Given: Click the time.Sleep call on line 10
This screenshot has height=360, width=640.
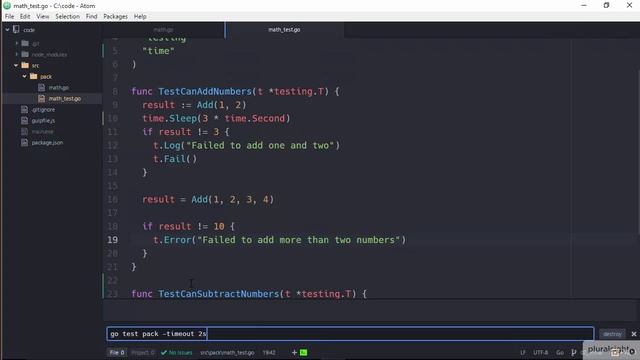Looking at the screenshot, I should [x=216, y=118].
